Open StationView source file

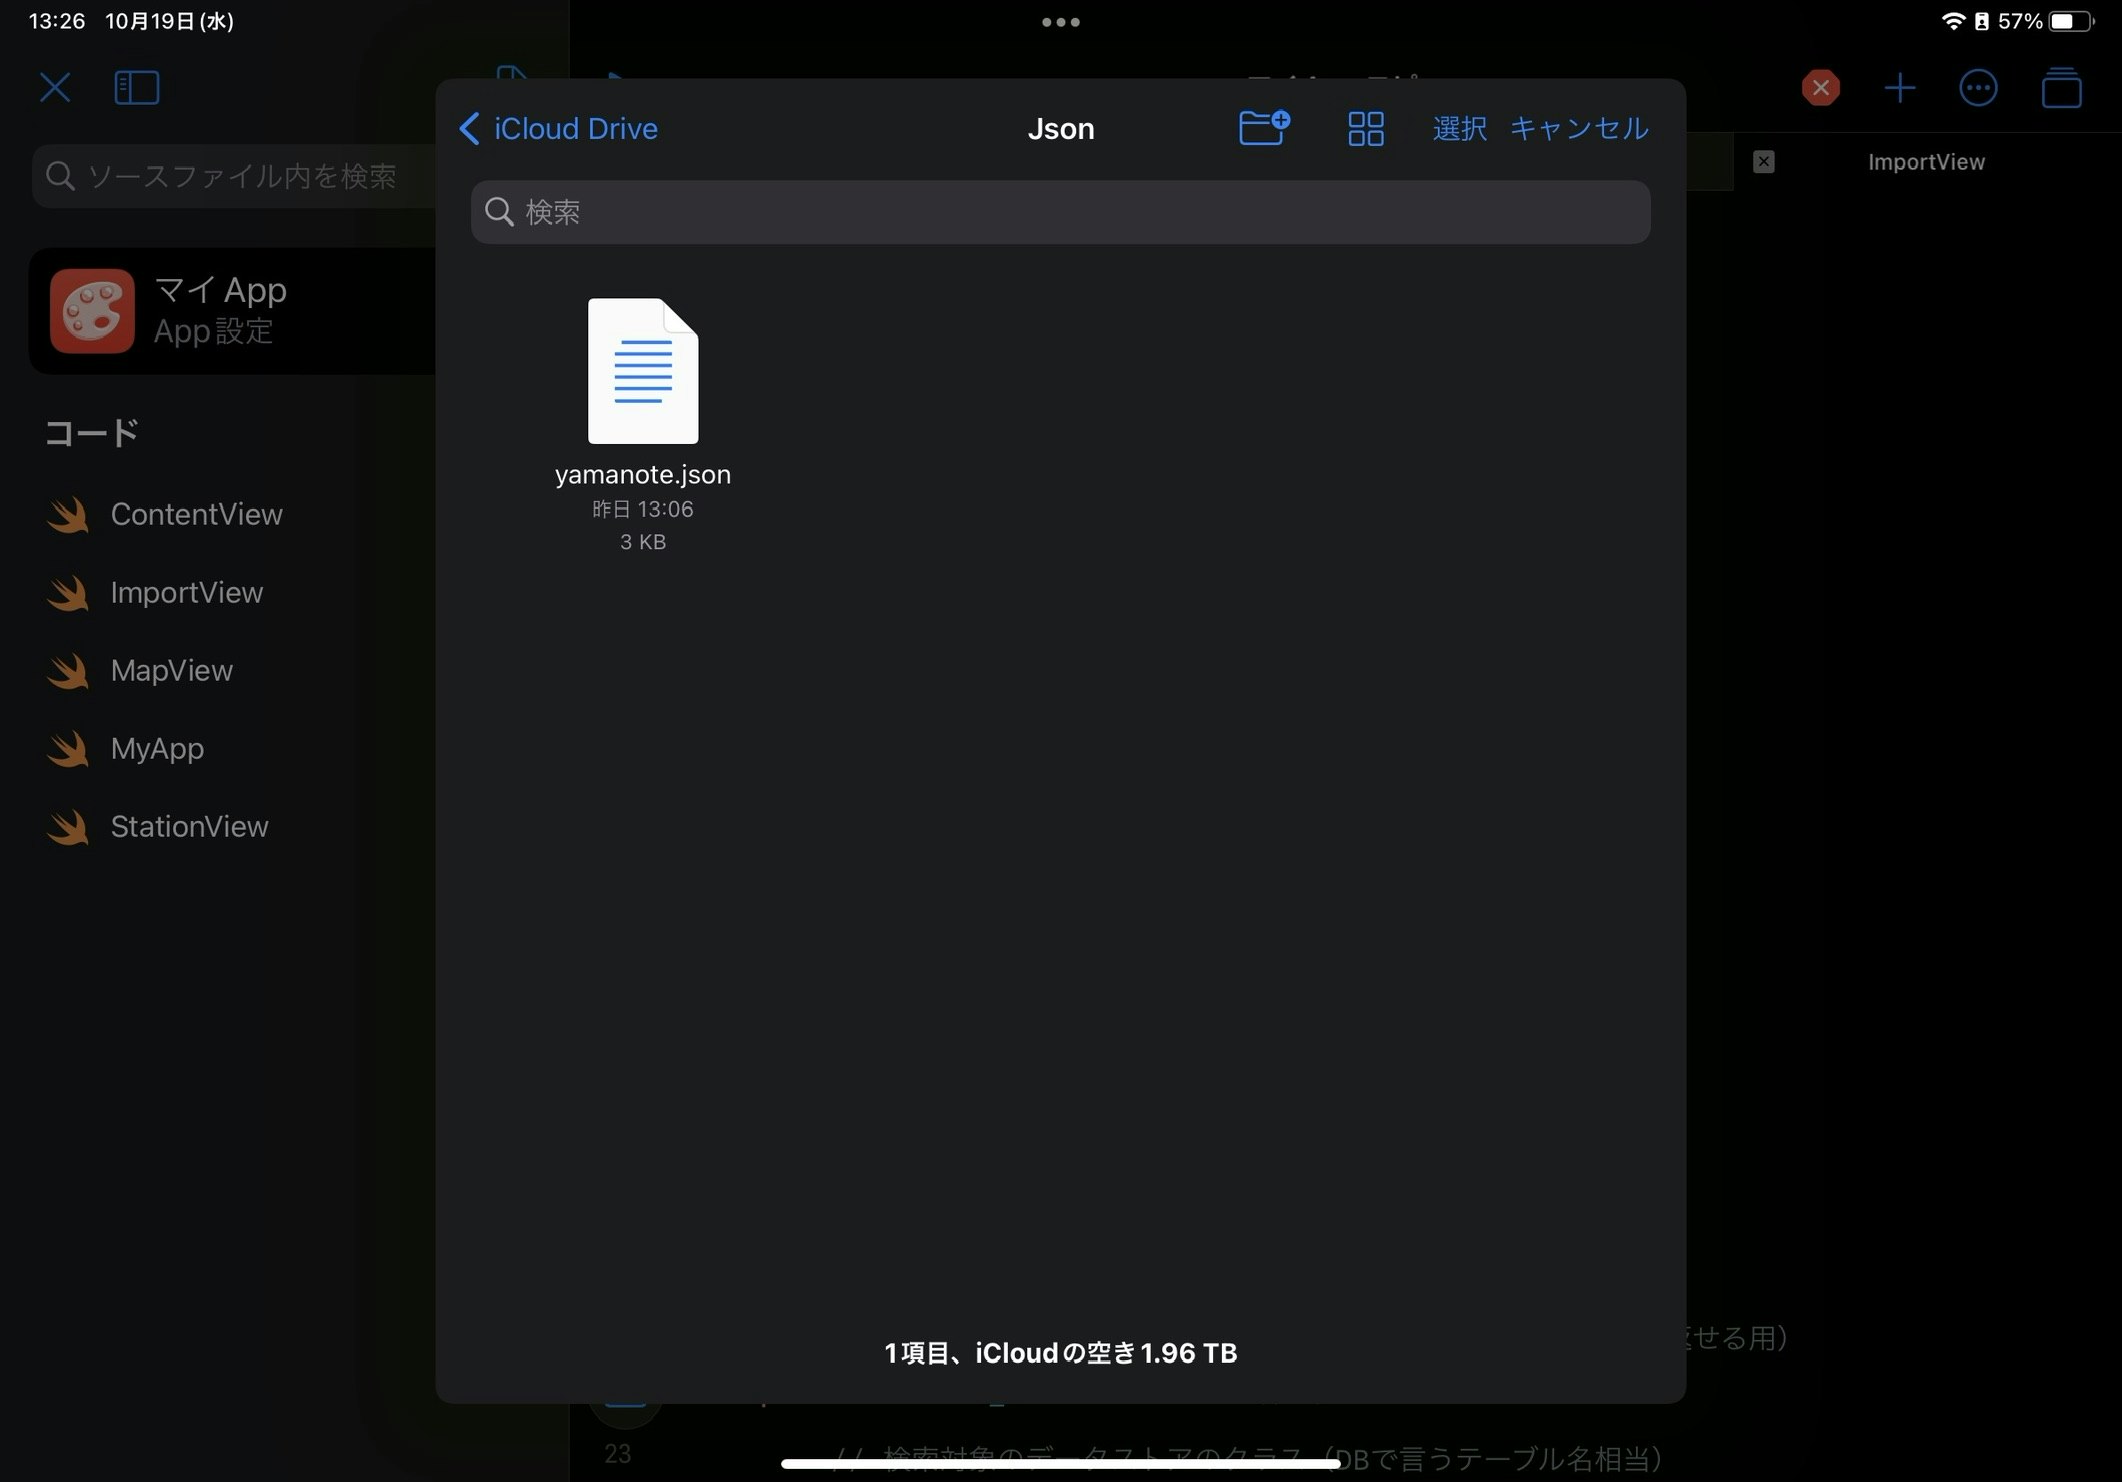189,826
